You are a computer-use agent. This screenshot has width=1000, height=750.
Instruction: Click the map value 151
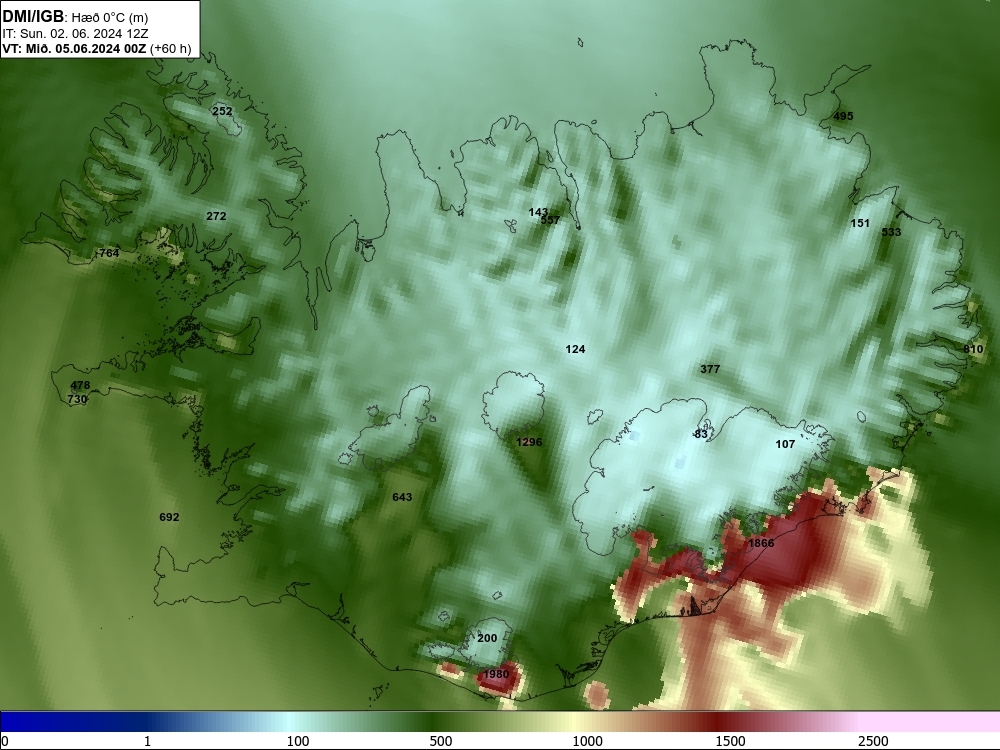(860, 223)
